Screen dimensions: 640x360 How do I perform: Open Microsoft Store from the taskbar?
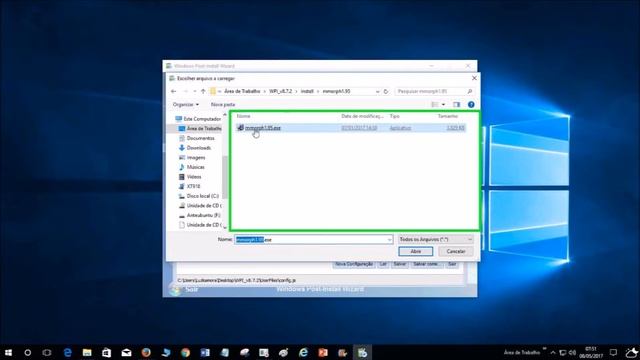point(107,352)
